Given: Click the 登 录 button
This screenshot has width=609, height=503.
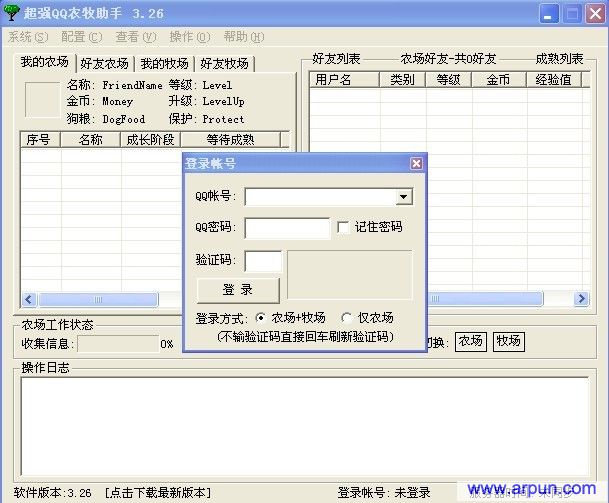Looking at the screenshot, I should tap(238, 290).
